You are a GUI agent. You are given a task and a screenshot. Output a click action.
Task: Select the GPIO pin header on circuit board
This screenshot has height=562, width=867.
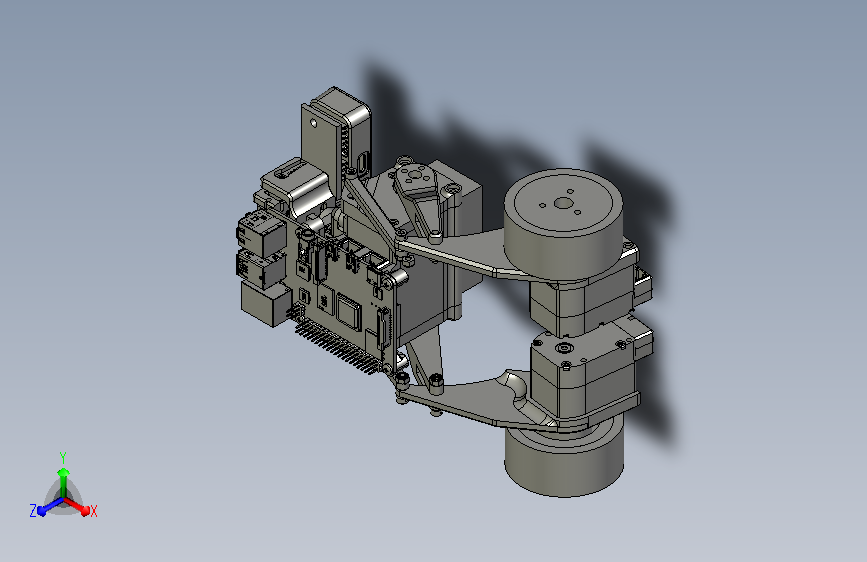(x=337, y=346)
